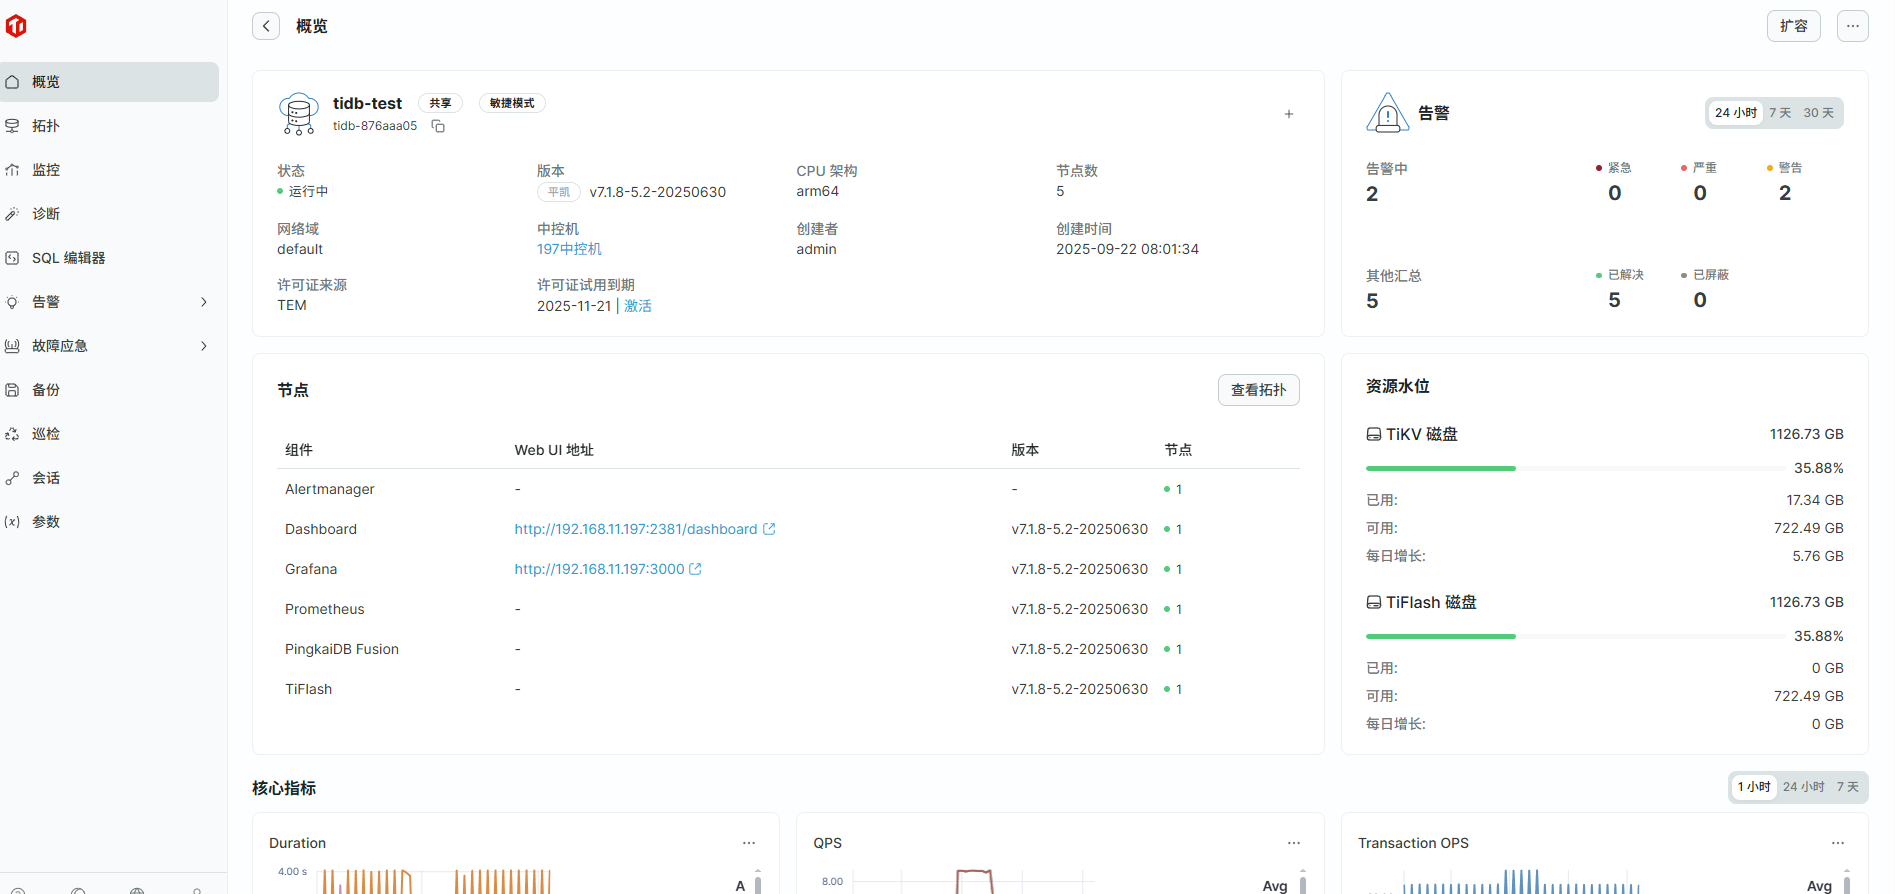The width and height of the screenshot is (1895, 894).
Task: Open Transaction OPS chart options menu
Action: coord(1837,843)
